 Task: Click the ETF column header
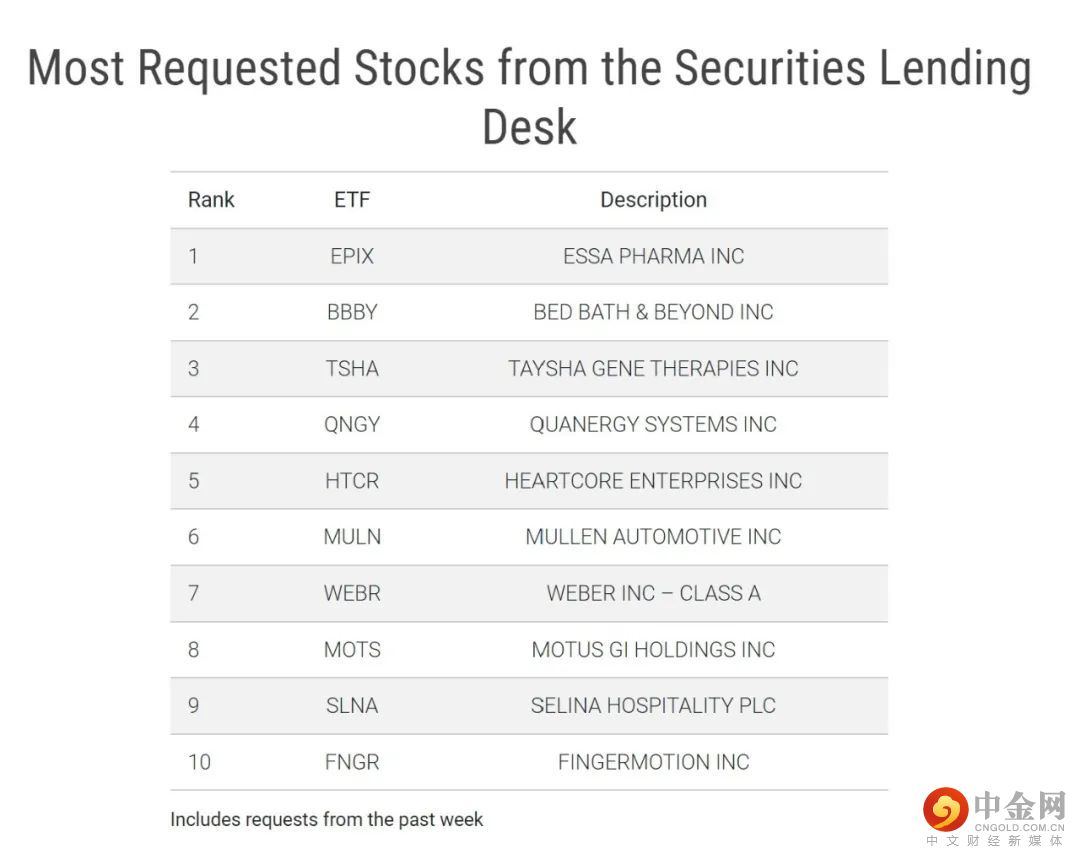352,200
